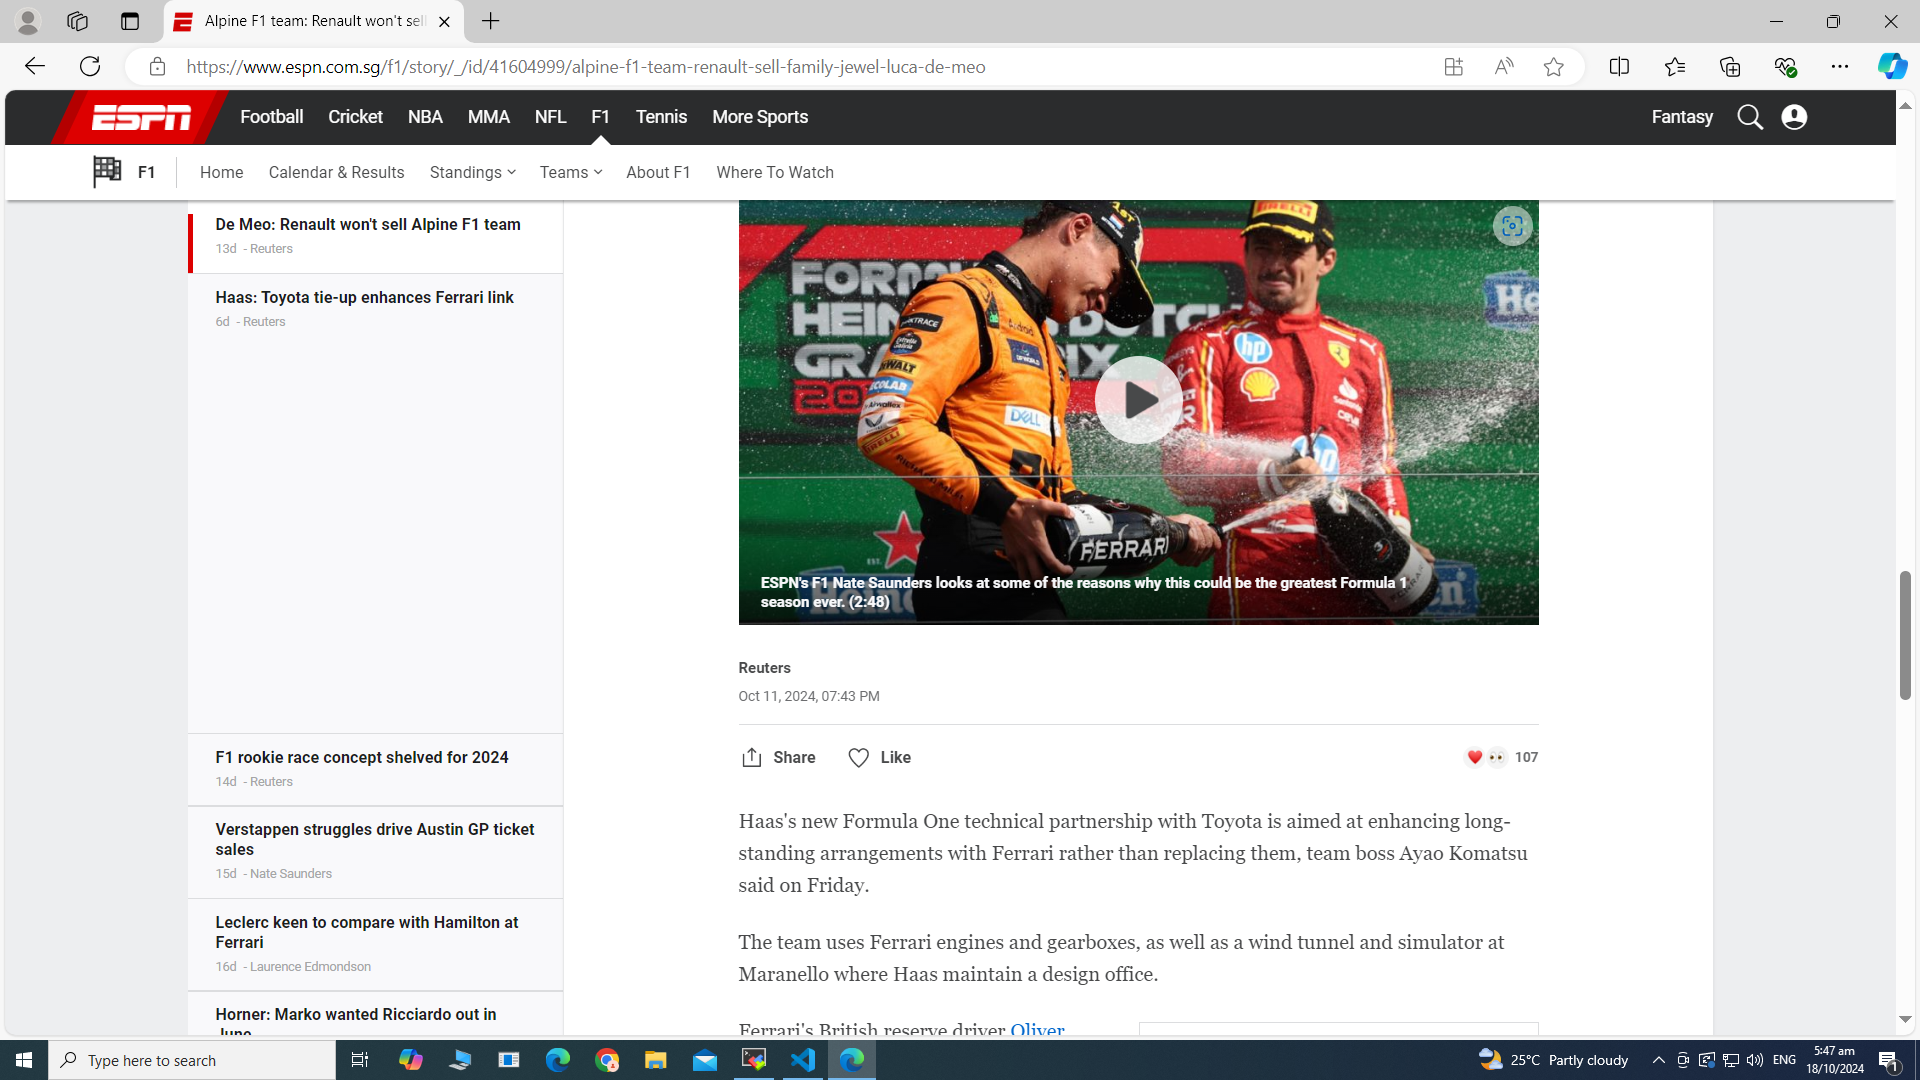Open Edge profile avatar

click(28, 21)
